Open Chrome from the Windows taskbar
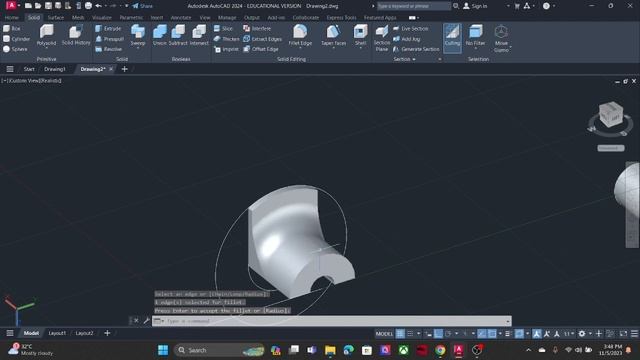The height and width of the screenshot is (360, 640). coord(440,350)
